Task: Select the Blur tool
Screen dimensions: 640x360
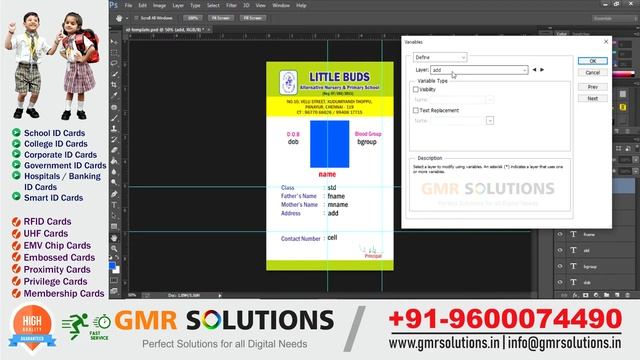Action: [114, 172]
